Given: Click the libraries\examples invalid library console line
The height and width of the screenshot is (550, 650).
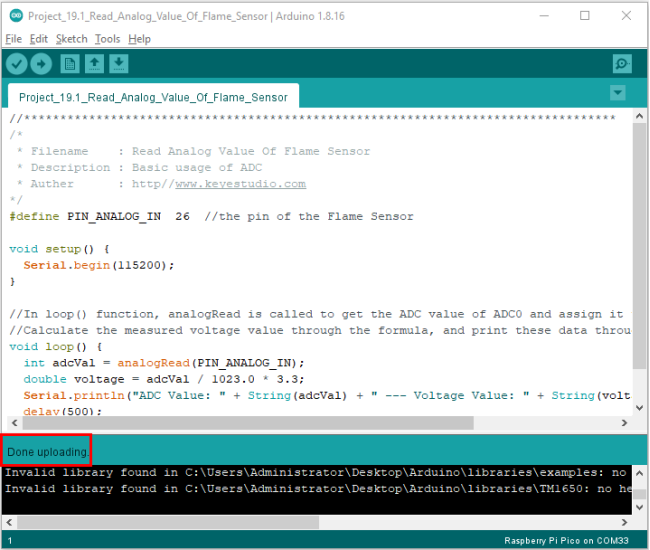Looking at the screenshot, I should click(x=316, y=472).
